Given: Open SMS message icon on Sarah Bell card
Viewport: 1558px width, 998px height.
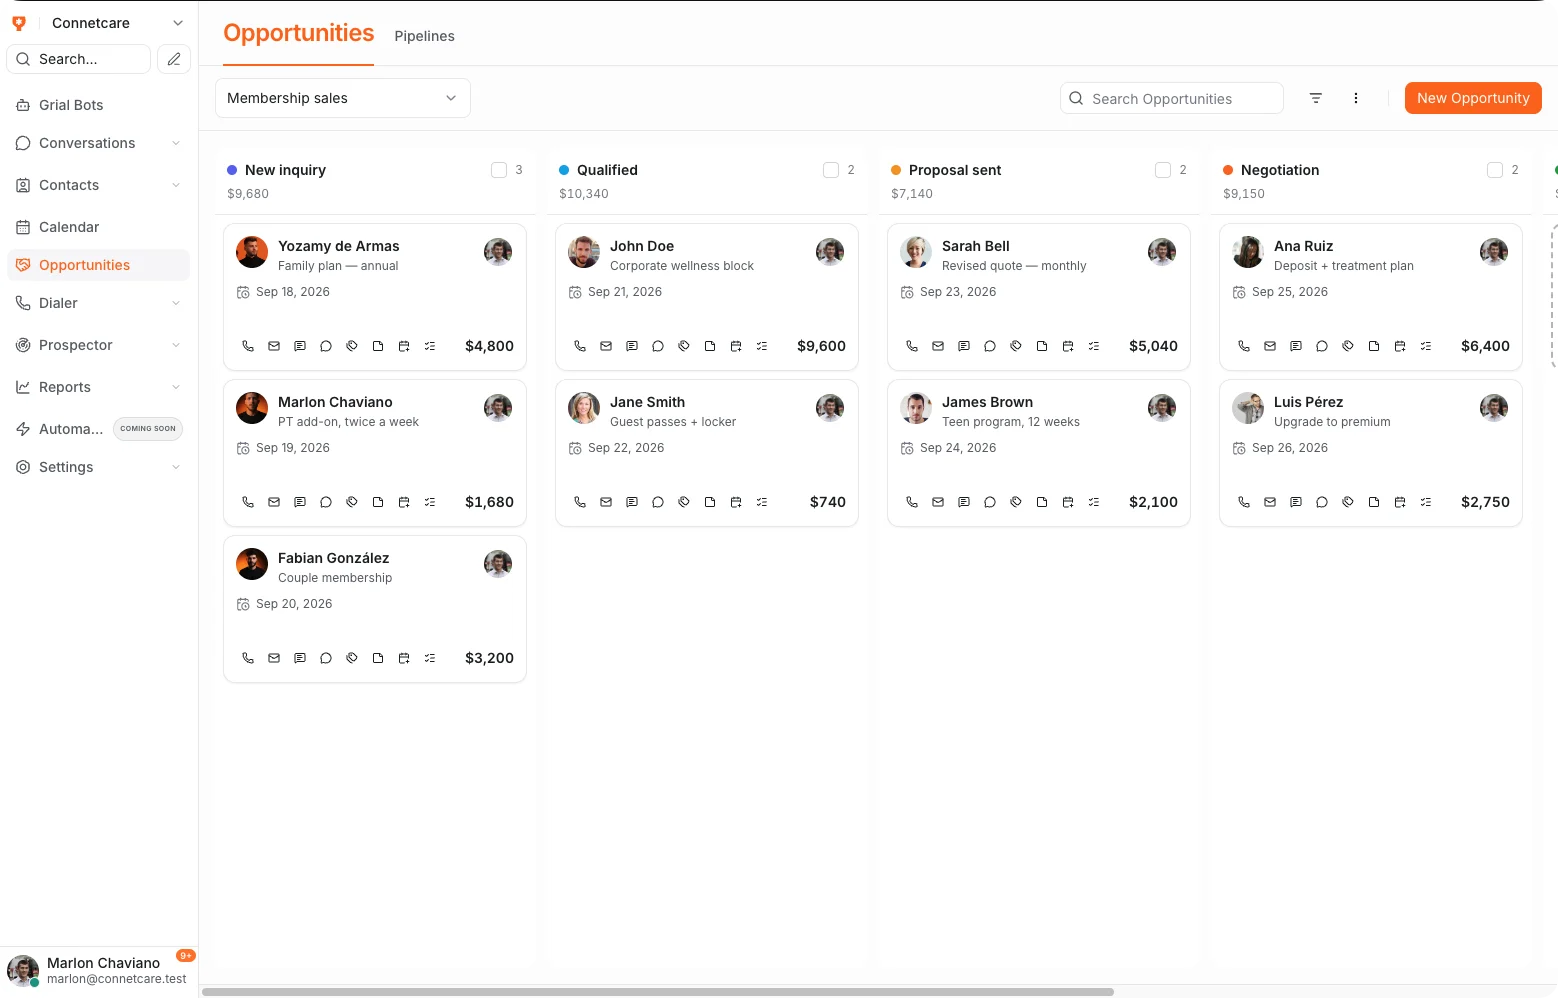Looking at the screenshot, I should point(964,346).
